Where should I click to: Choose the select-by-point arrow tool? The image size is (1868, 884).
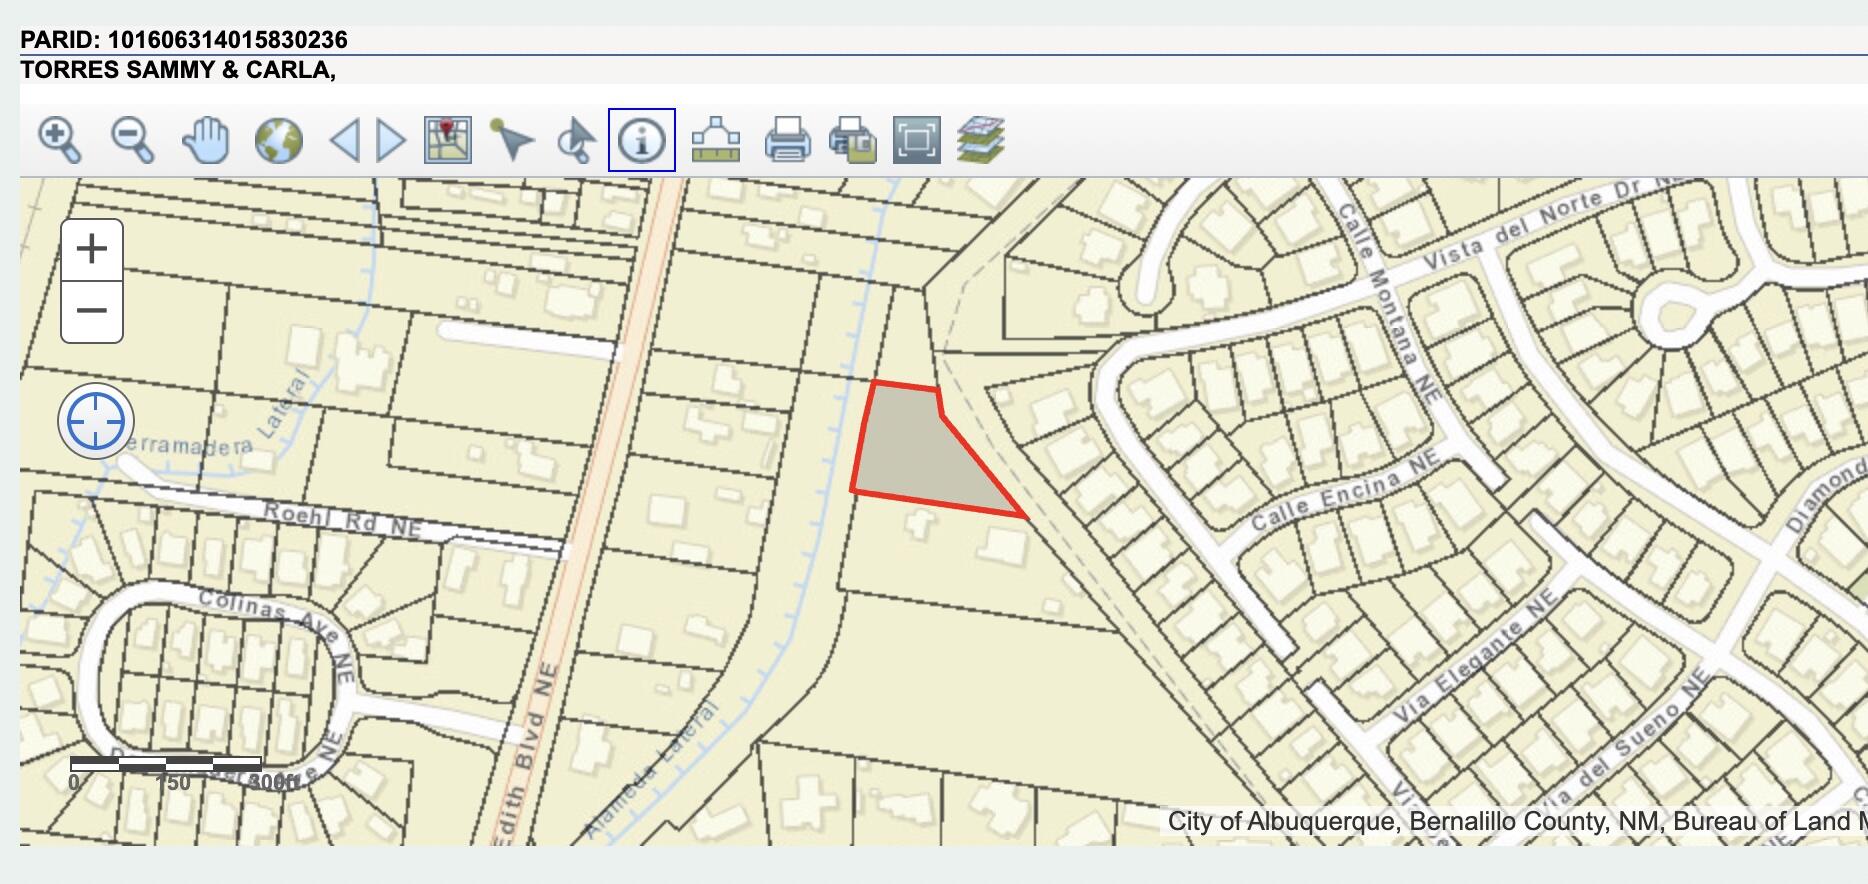[x=511, y=140]
